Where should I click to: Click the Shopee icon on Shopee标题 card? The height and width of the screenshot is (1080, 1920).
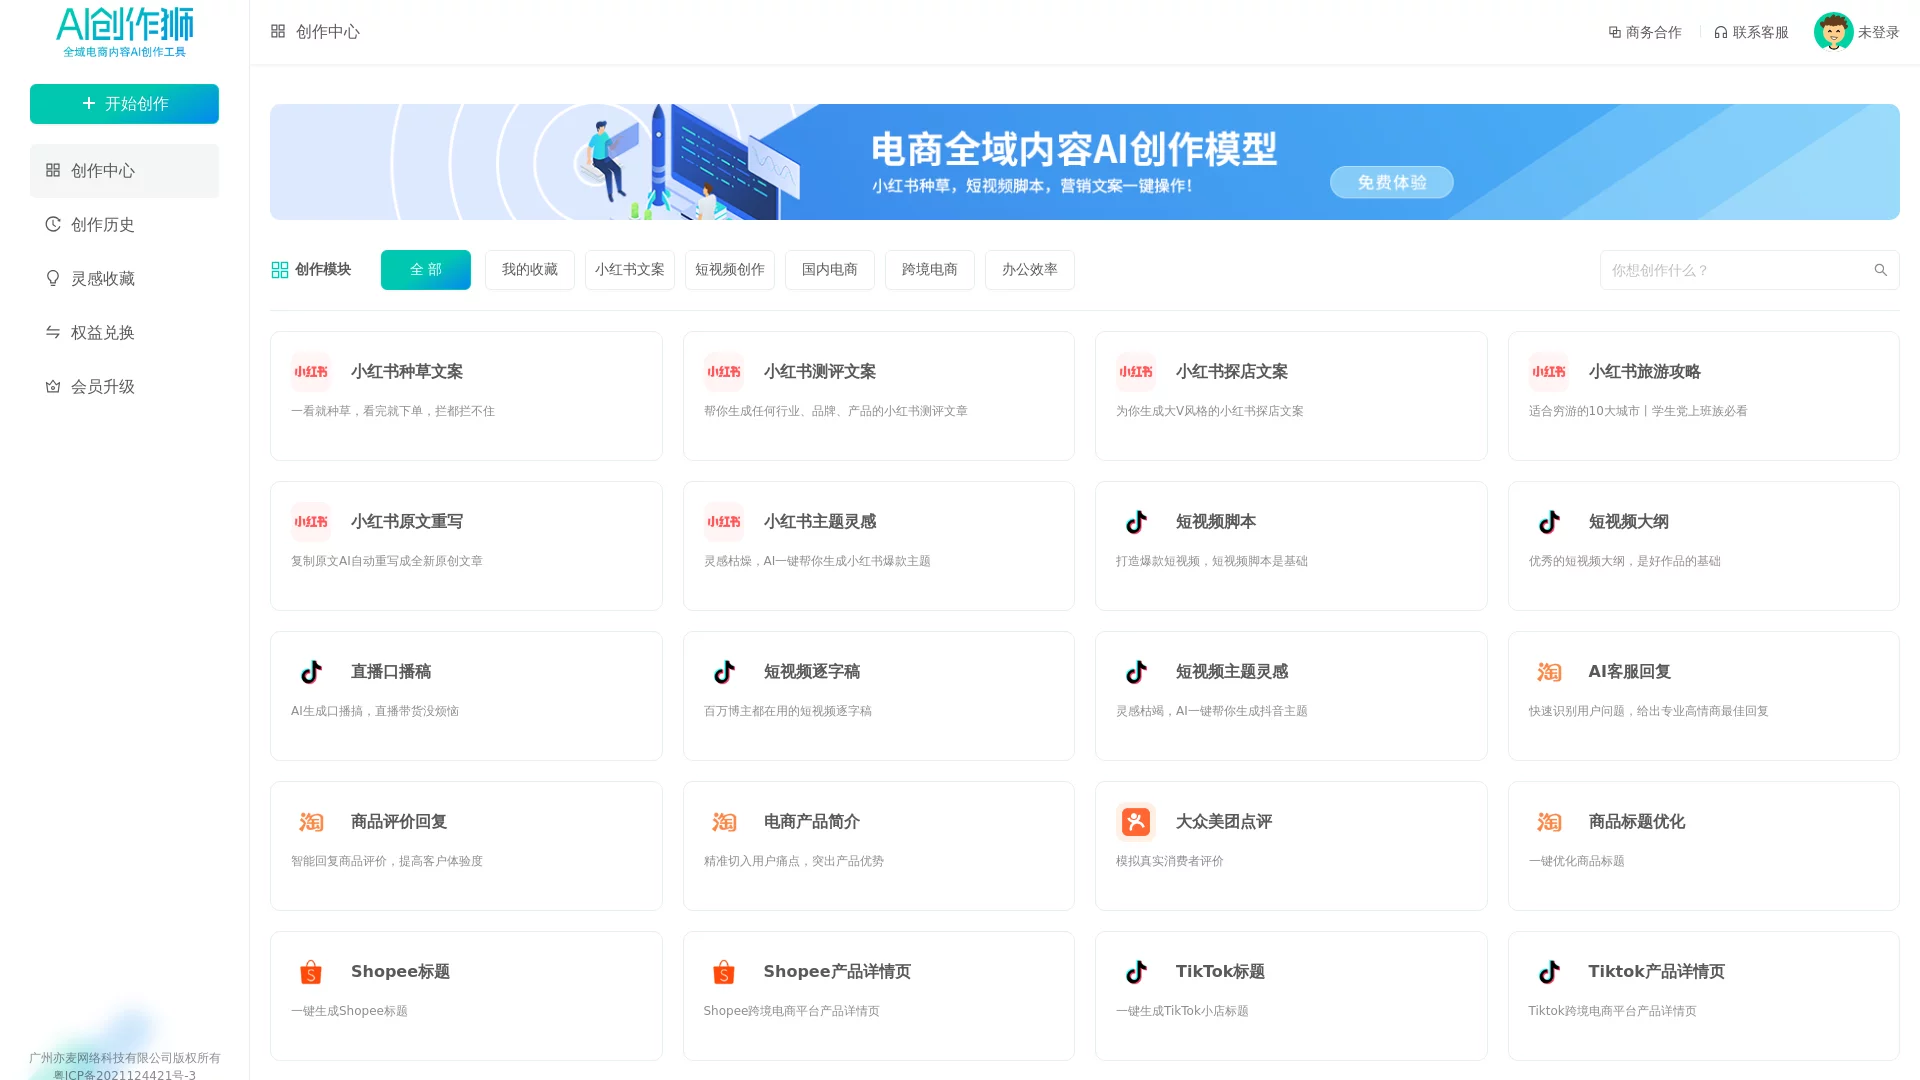coord(310,971)
